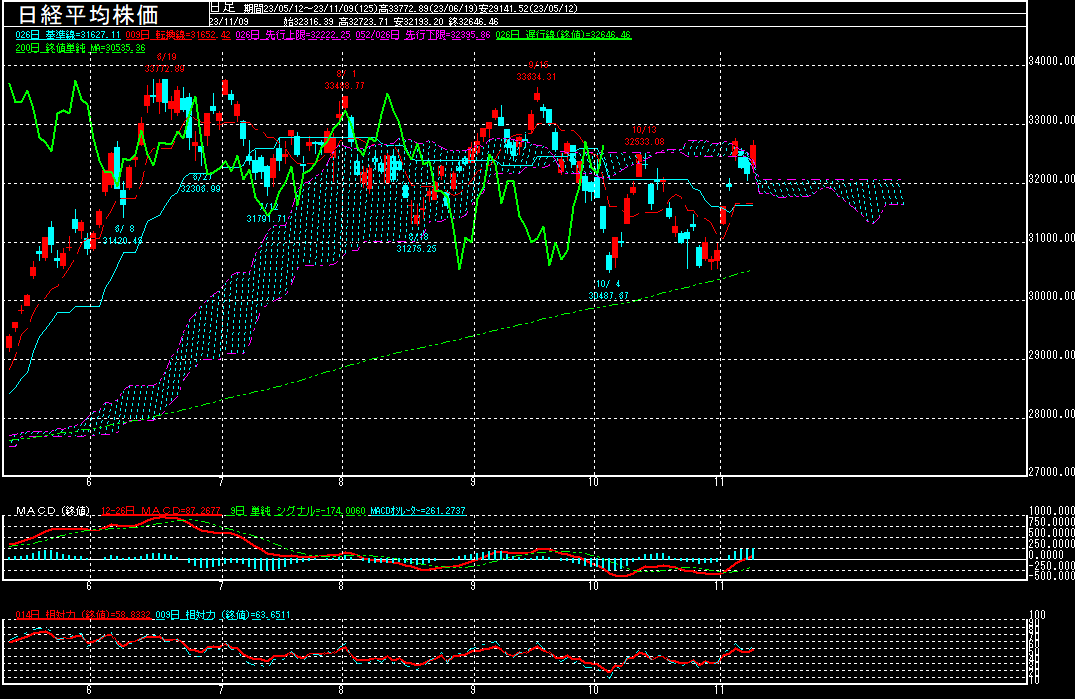Click the 026日 遅行線(終値)=32646.46 legend label
1076x699 pixels.
(563, 35)
